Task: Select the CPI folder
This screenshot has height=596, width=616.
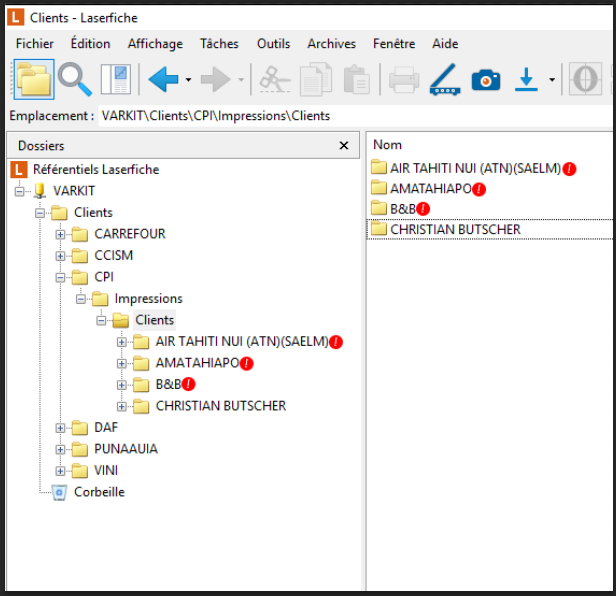Action: (x=104, y=277)
